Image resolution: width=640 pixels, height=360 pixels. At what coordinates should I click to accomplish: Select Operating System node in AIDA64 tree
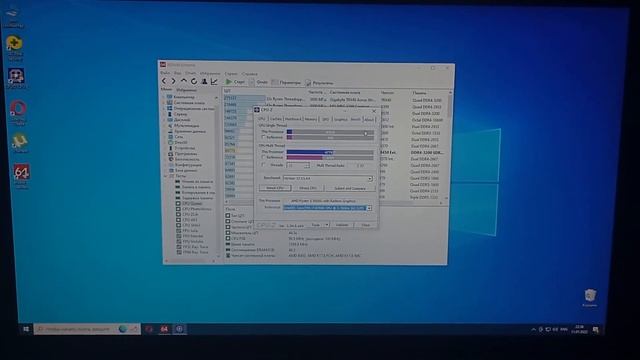[x=190, y=109]
